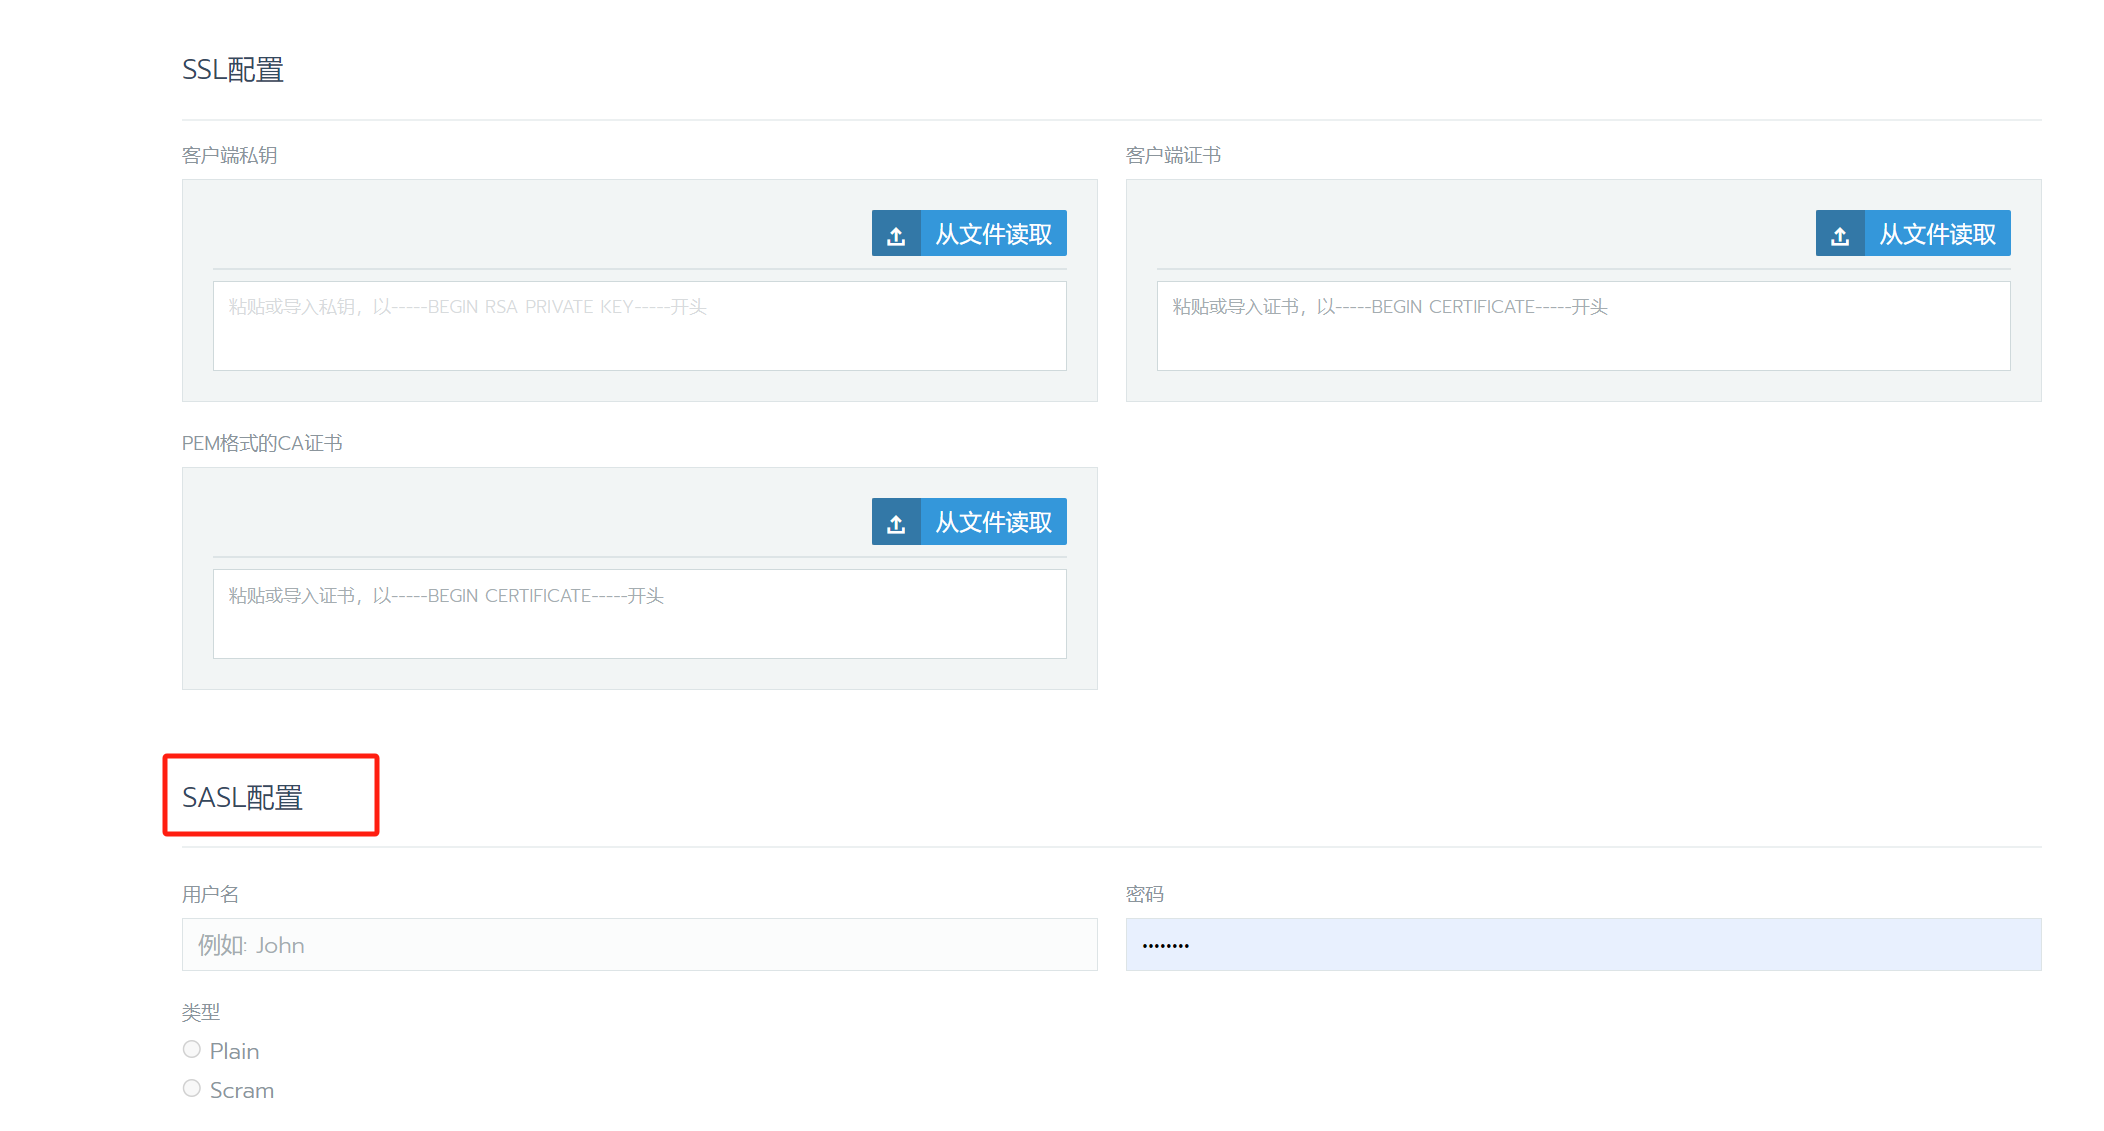Click the Plain radio label text

coord(234,1051)
